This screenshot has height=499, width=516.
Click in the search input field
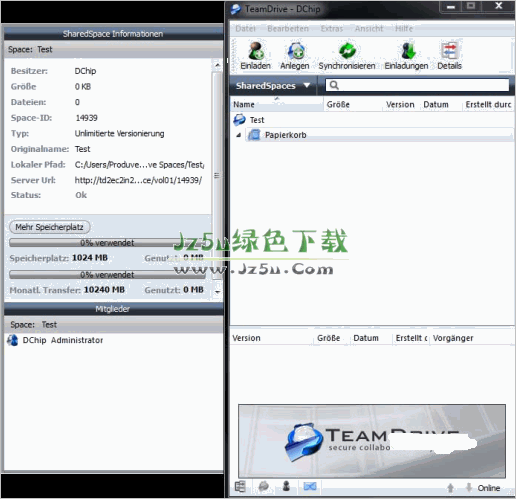[417, 85]
